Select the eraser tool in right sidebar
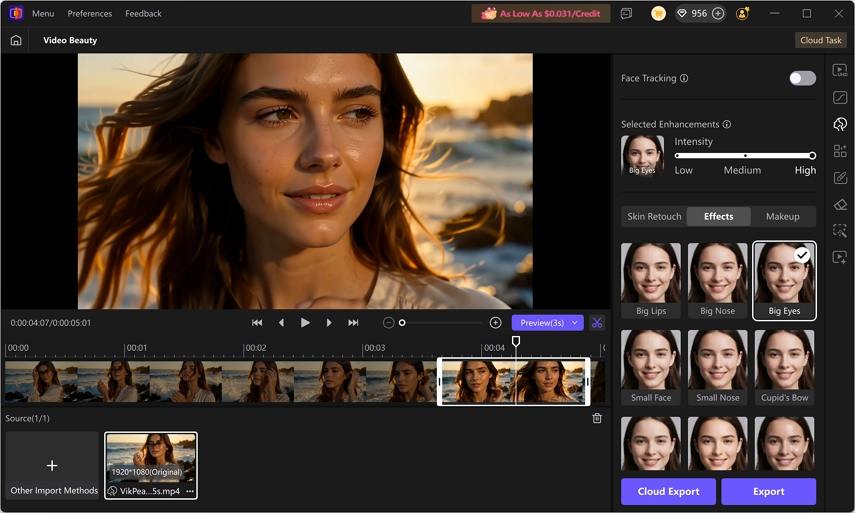855x513 pixels. [x=840, y=204]
